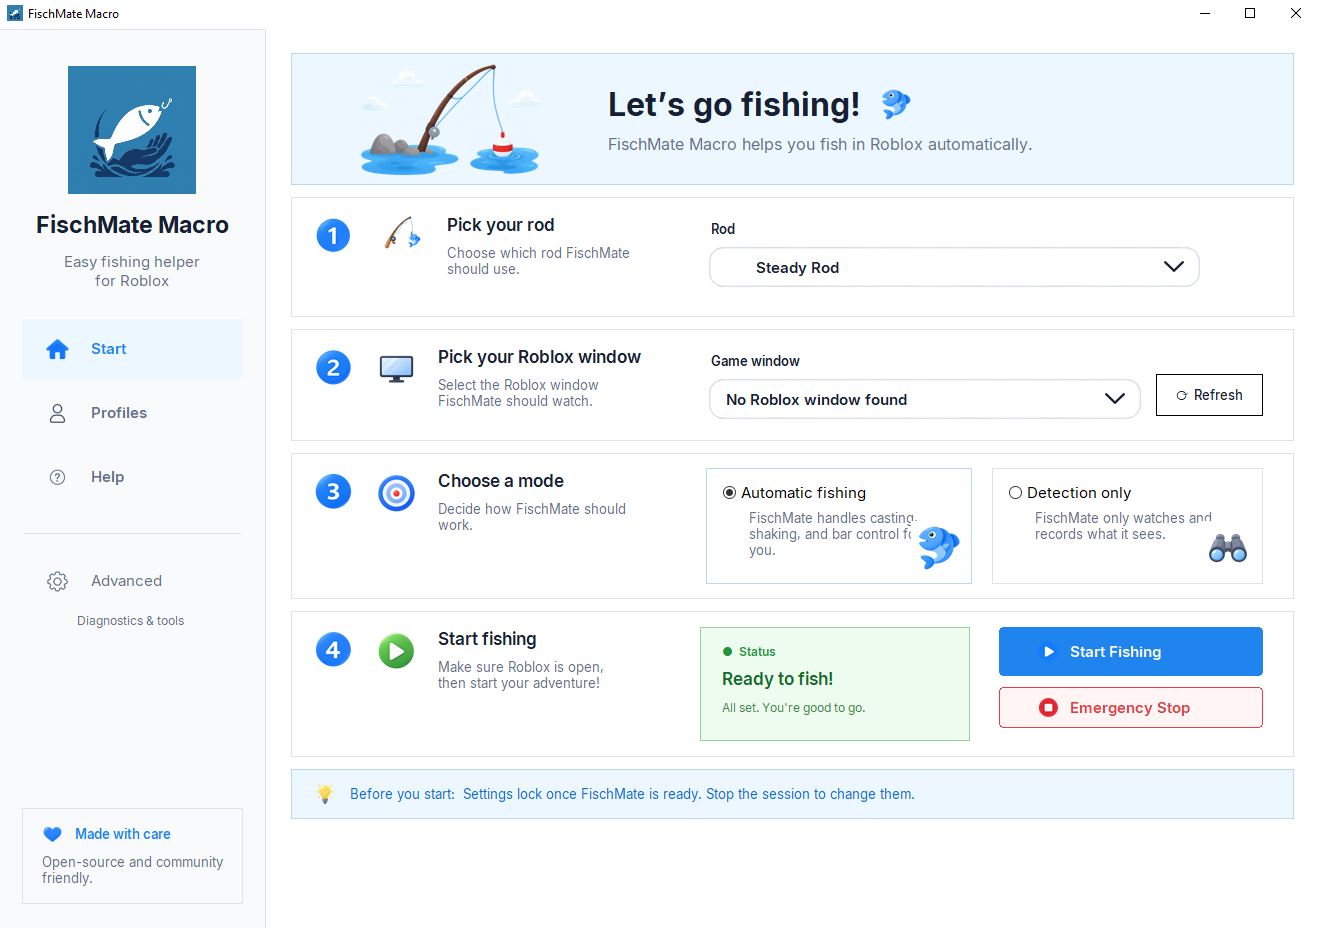Click the Made with care info card
1318x928 pixels.
pyautogui.click(x=132, y=856)
